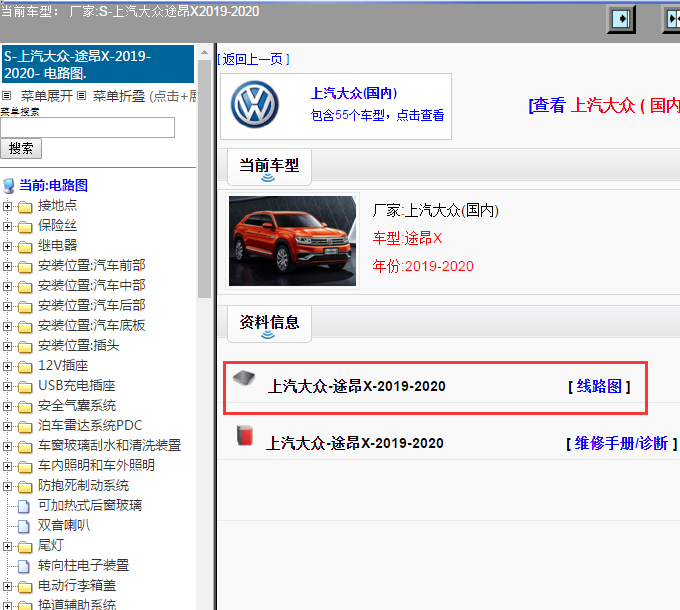This screenshot has height=610, width=680.
Task: Click the 年份:2019-2020 red text
Action: coord(423,266)
